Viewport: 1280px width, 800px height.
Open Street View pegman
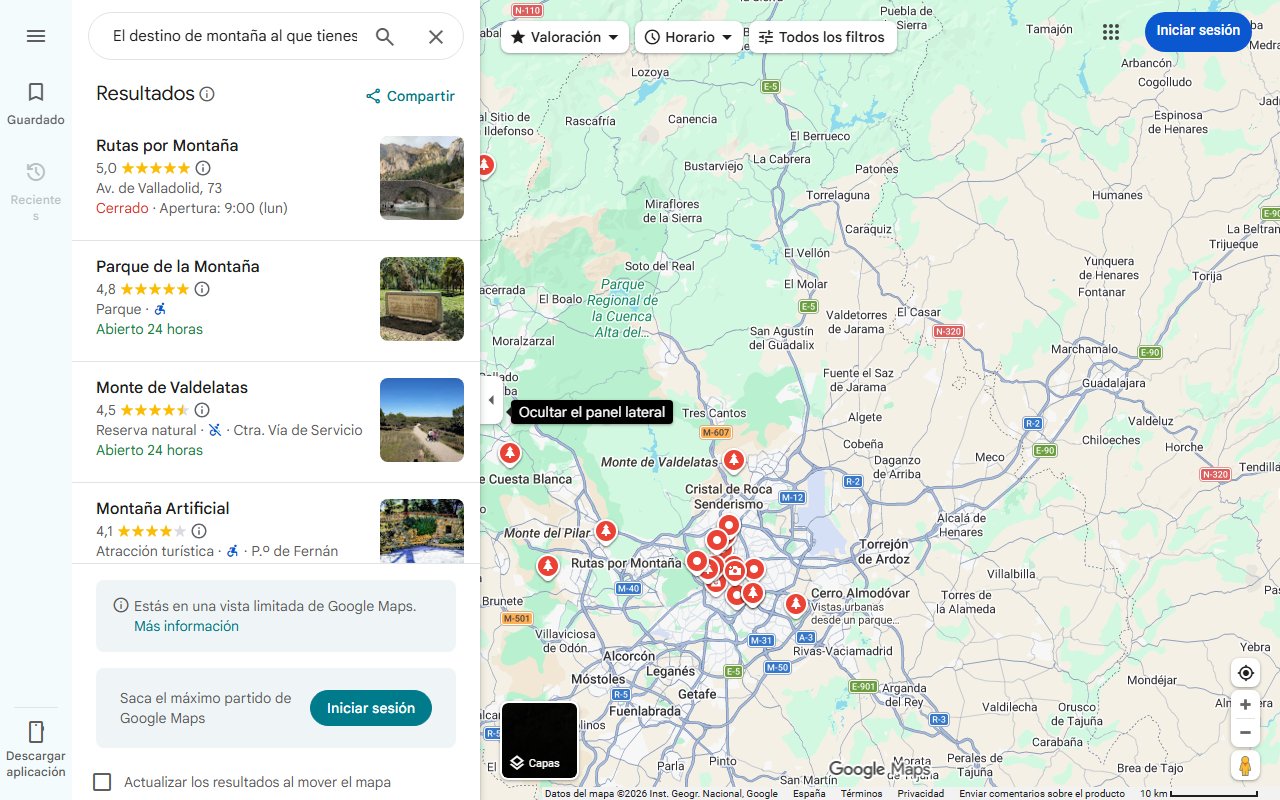point(1245,766)
